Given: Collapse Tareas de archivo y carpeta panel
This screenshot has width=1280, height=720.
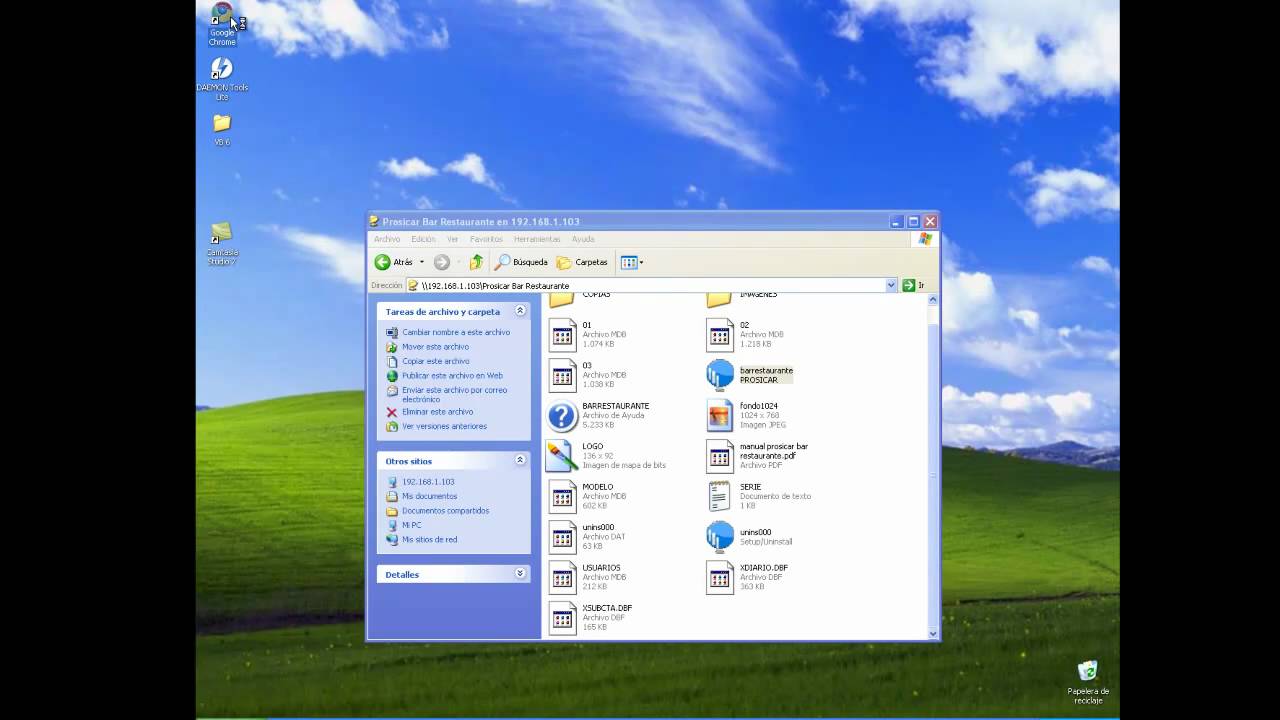Looking at the screenshot, I should pos(520,311).
